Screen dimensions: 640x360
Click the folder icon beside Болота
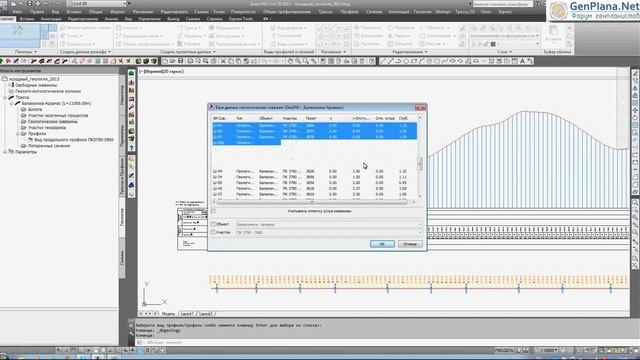pos(24,109)
